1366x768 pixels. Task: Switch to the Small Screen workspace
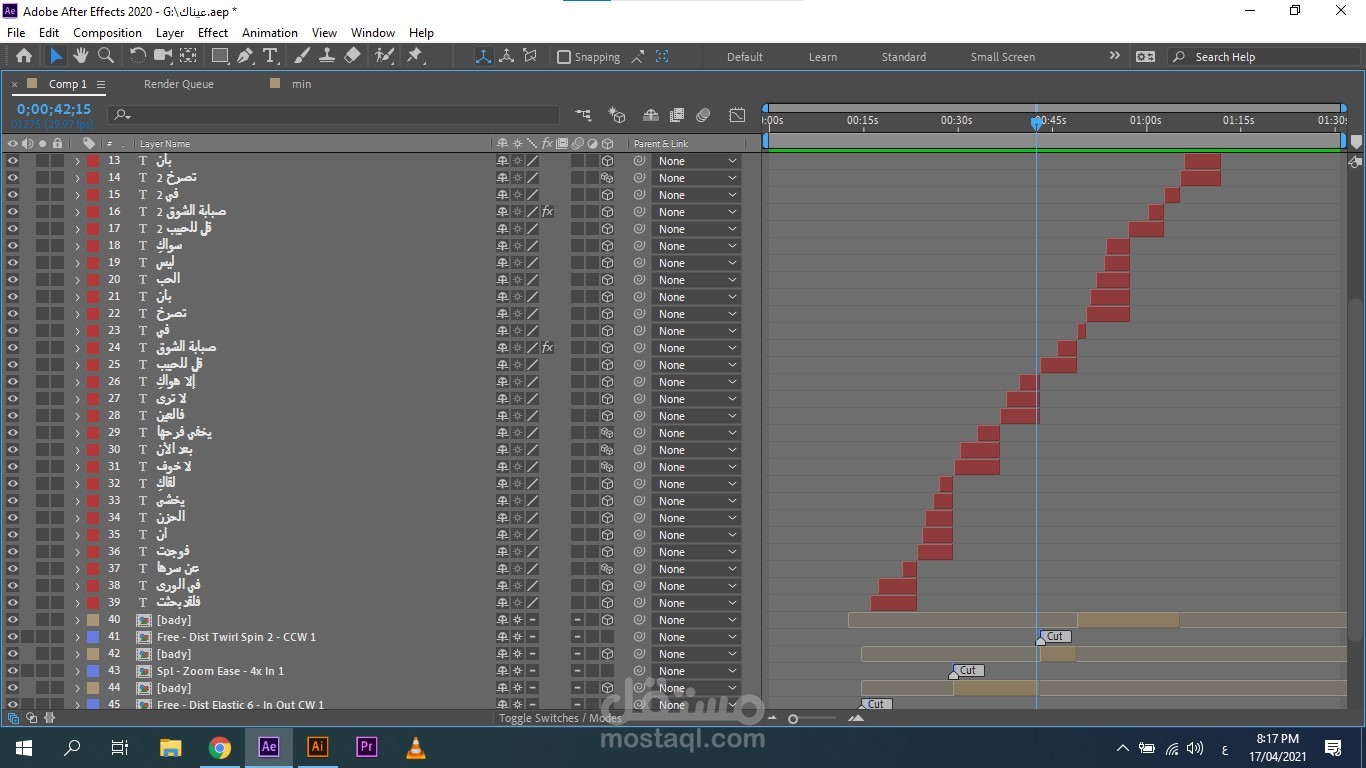pyautogui.click(x=1003, y=57)
